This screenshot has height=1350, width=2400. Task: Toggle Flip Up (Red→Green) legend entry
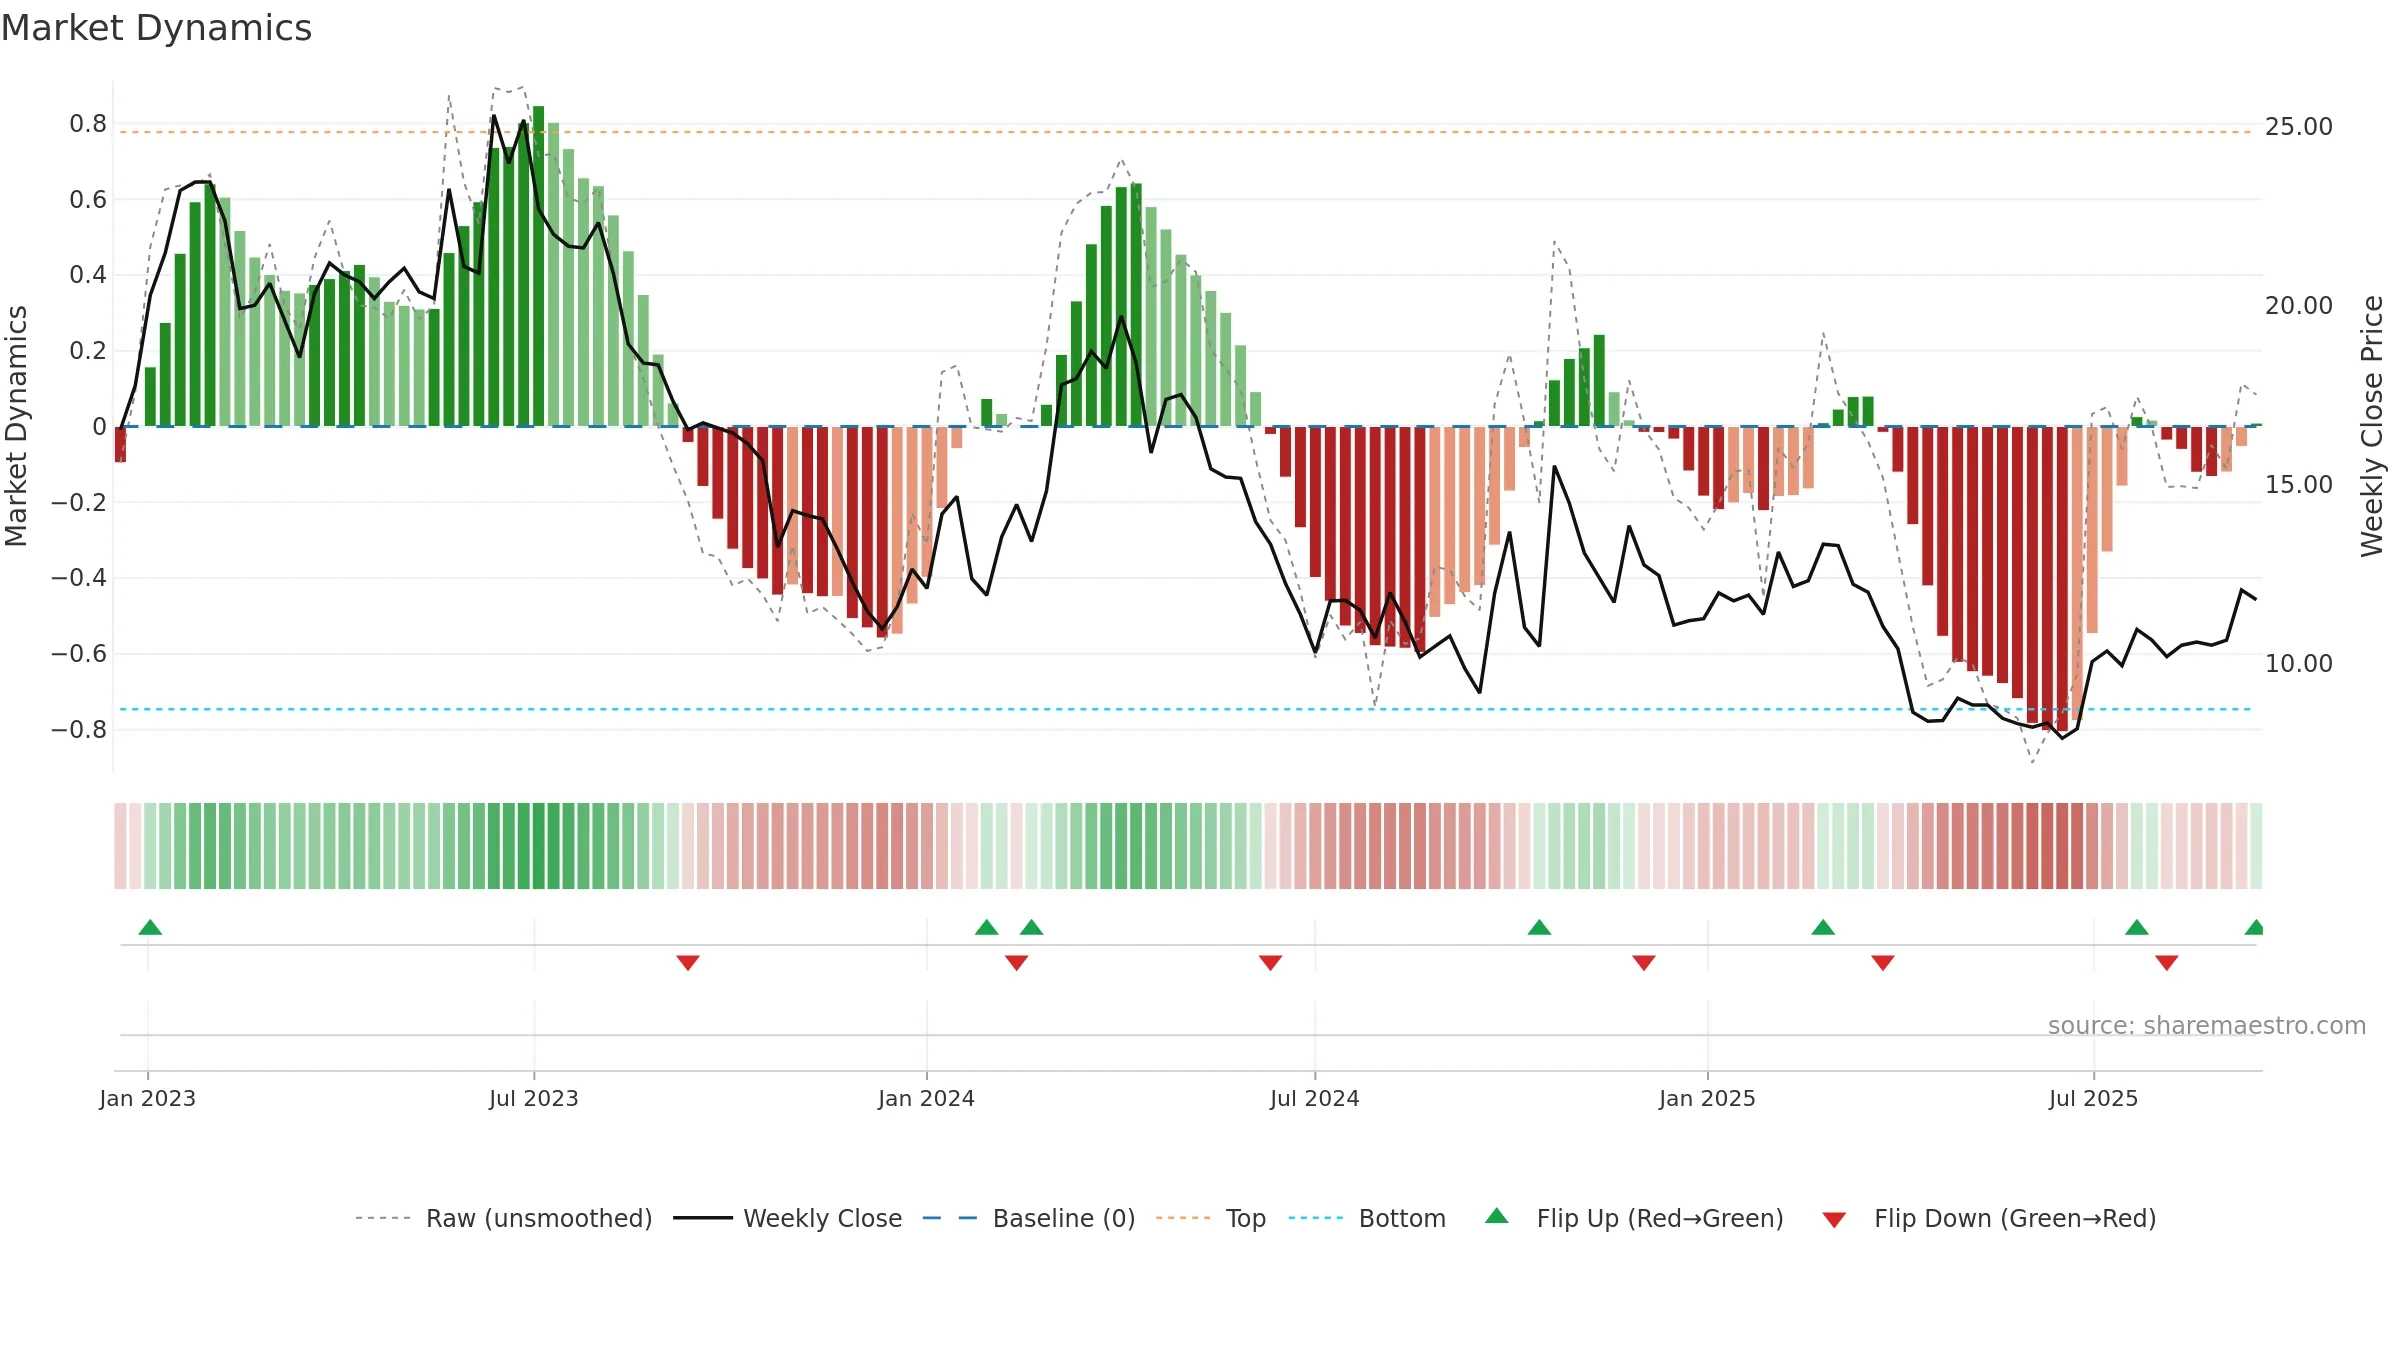pos(1634,1218)
